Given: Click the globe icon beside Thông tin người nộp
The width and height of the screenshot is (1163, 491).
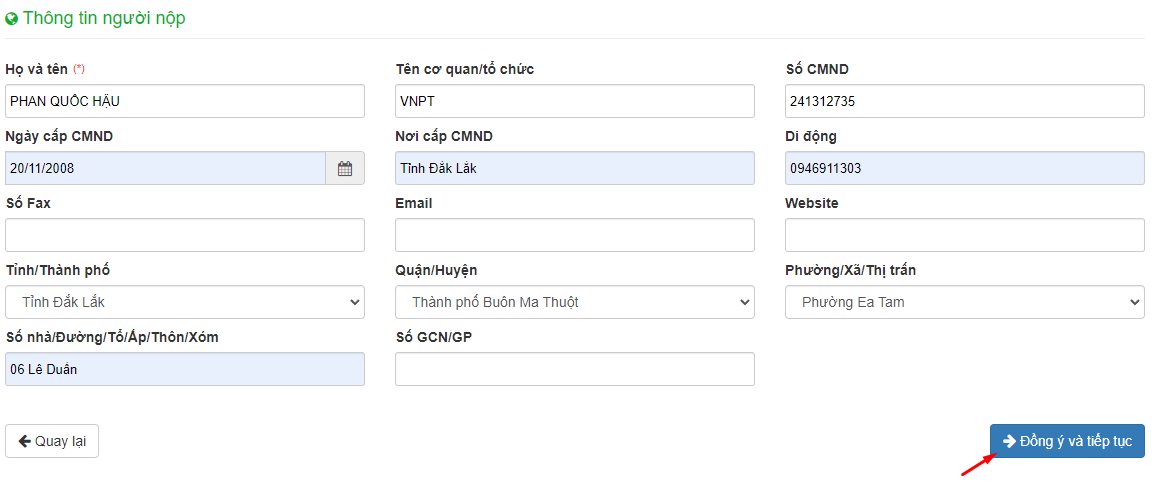Looking at the screenshot, I should pos(11,19).
